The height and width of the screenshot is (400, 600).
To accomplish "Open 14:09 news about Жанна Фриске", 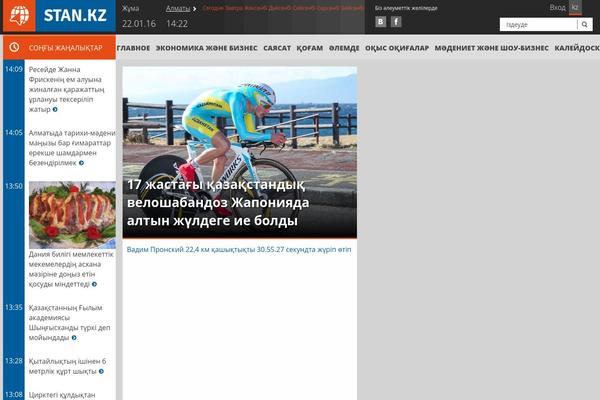I will [x=66, y=90].
